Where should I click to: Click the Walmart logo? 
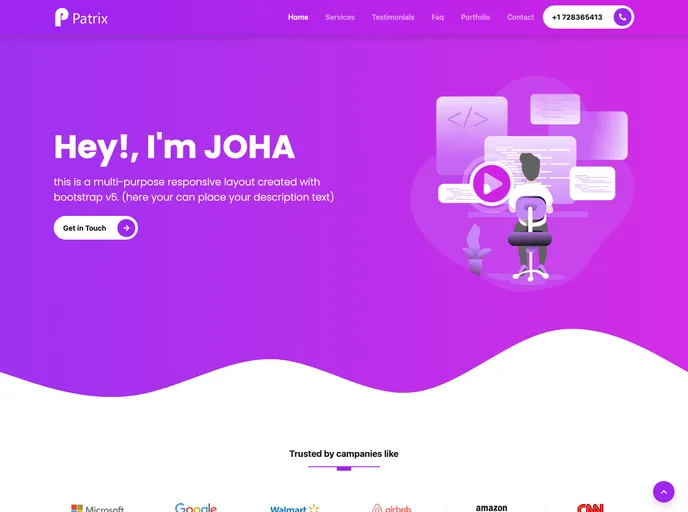tap(294, 508)
